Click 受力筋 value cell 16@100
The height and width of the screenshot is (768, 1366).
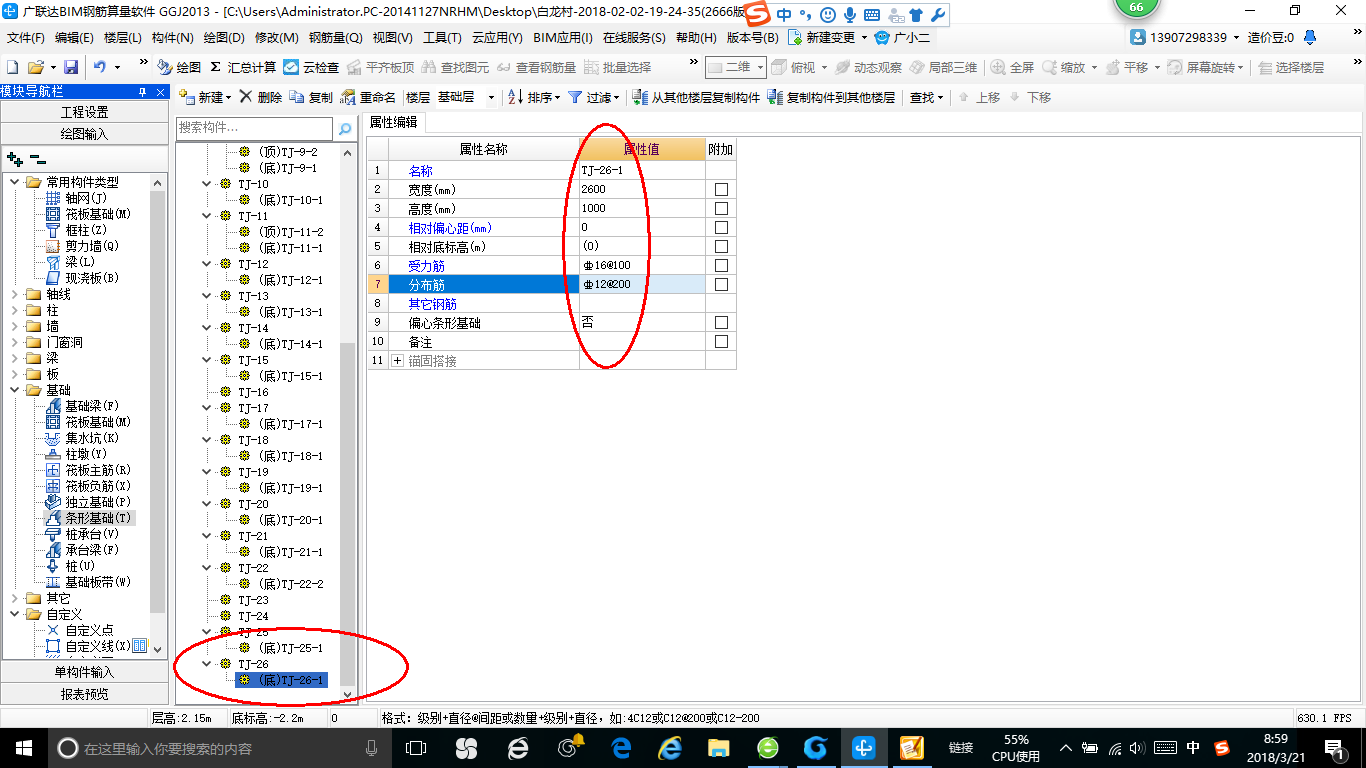point(642,265)
